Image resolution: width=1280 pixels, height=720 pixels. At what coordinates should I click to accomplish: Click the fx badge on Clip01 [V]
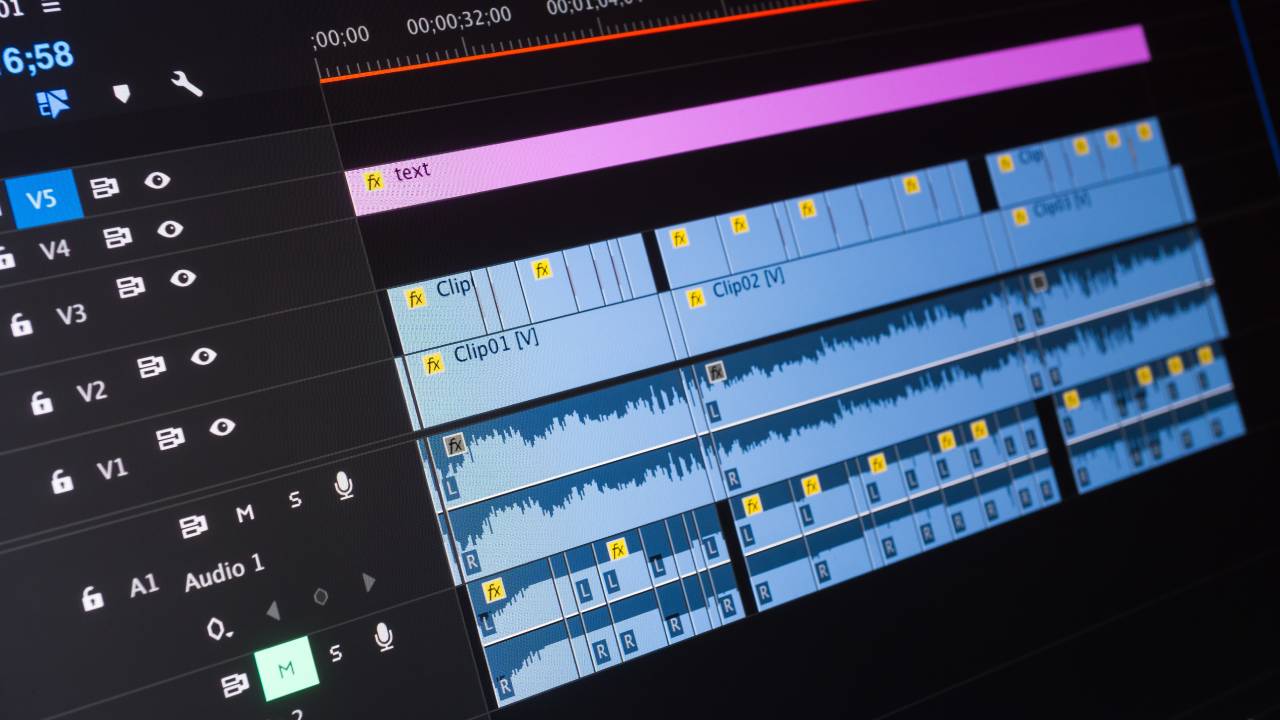pyautogui.click(x=433, y=364)
